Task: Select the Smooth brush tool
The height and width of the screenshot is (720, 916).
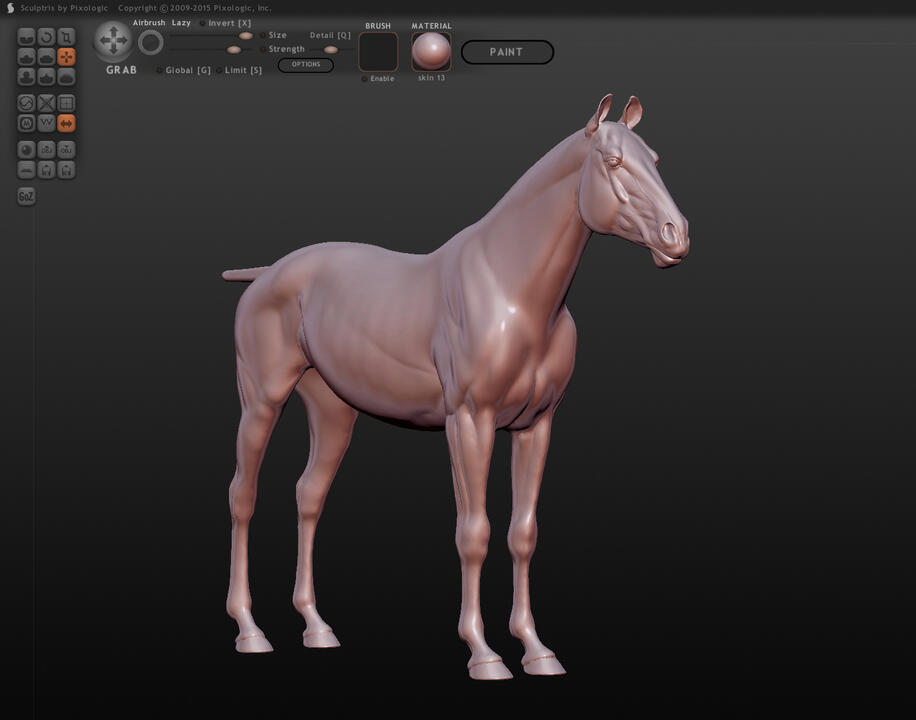Action: coord(66,77)
